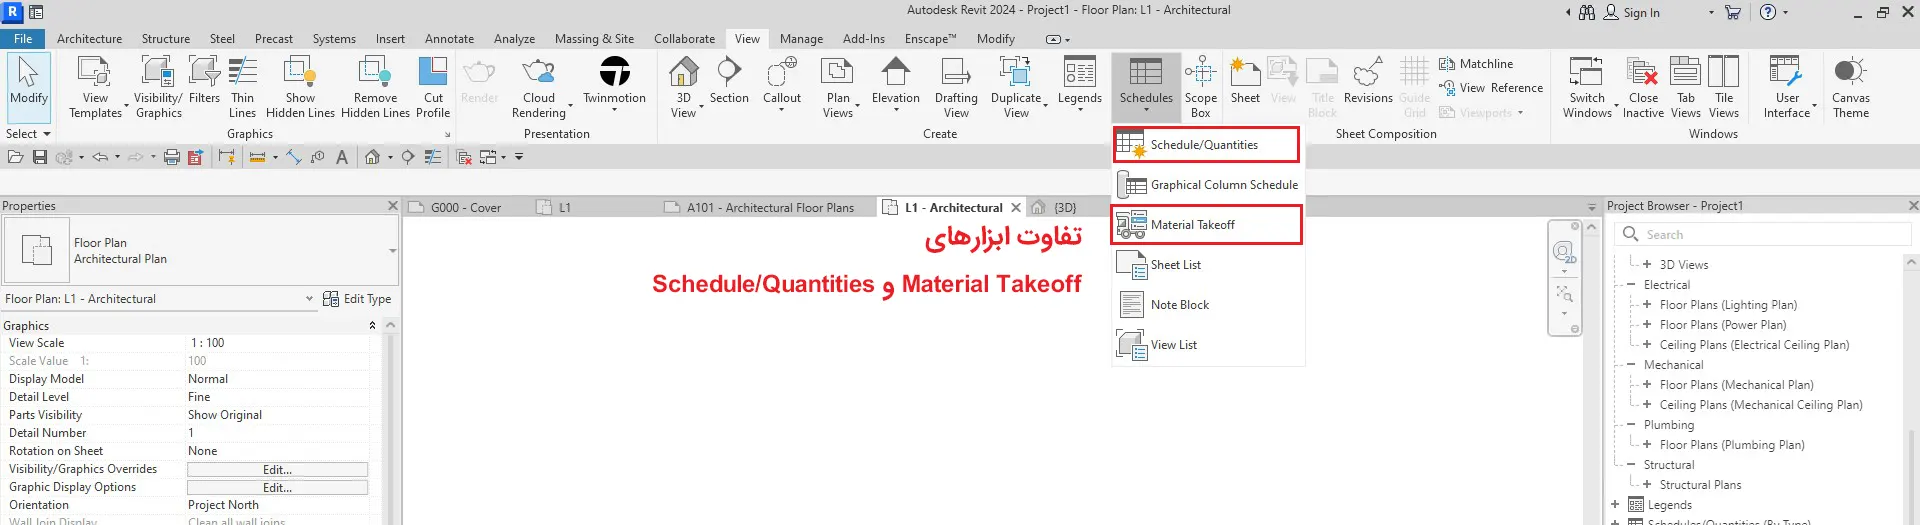This screenshot has height=525, width=1920.
Task: Expand Floor Plans (Lighting Plan) node
Action: (1646, 304)
